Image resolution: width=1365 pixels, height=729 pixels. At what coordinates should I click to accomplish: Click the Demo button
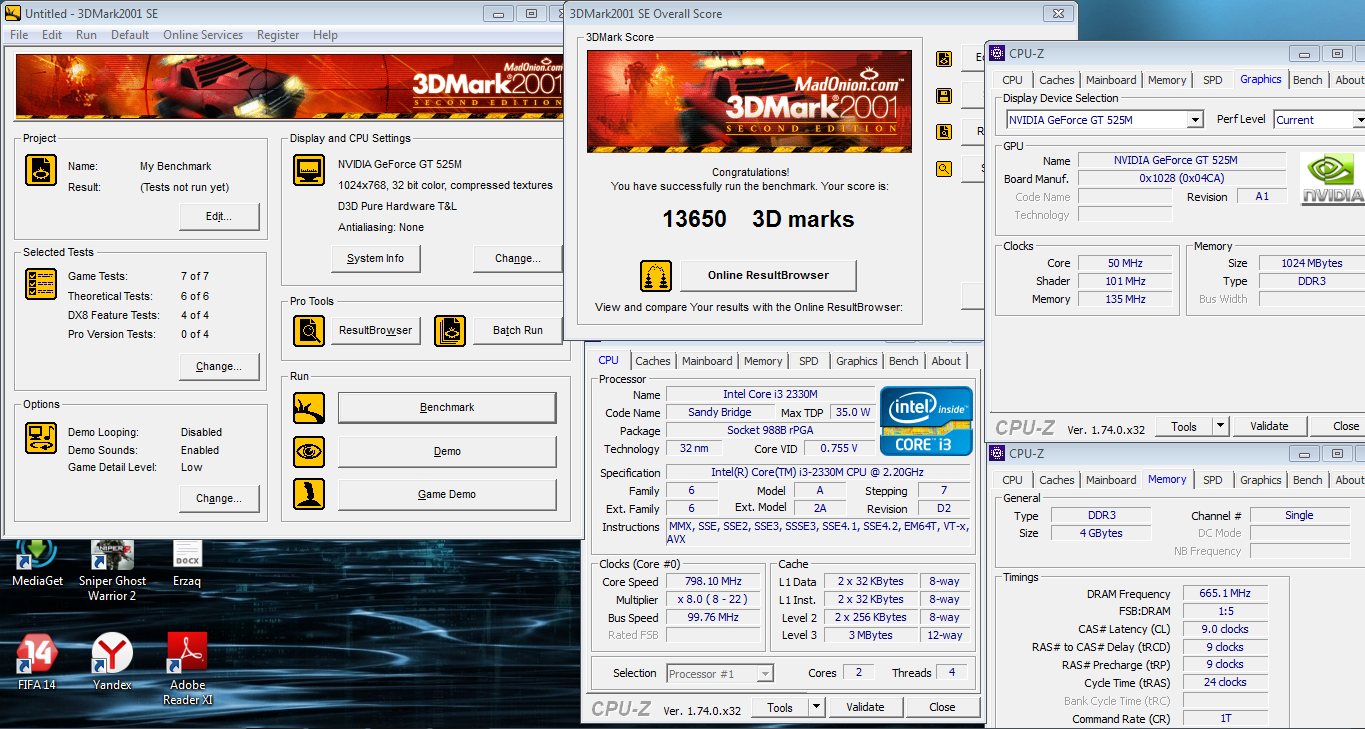(447, 452)
